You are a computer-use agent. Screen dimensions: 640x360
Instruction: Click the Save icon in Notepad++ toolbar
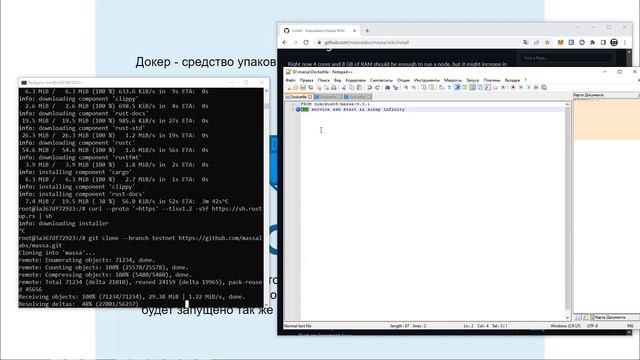point(303,87)
